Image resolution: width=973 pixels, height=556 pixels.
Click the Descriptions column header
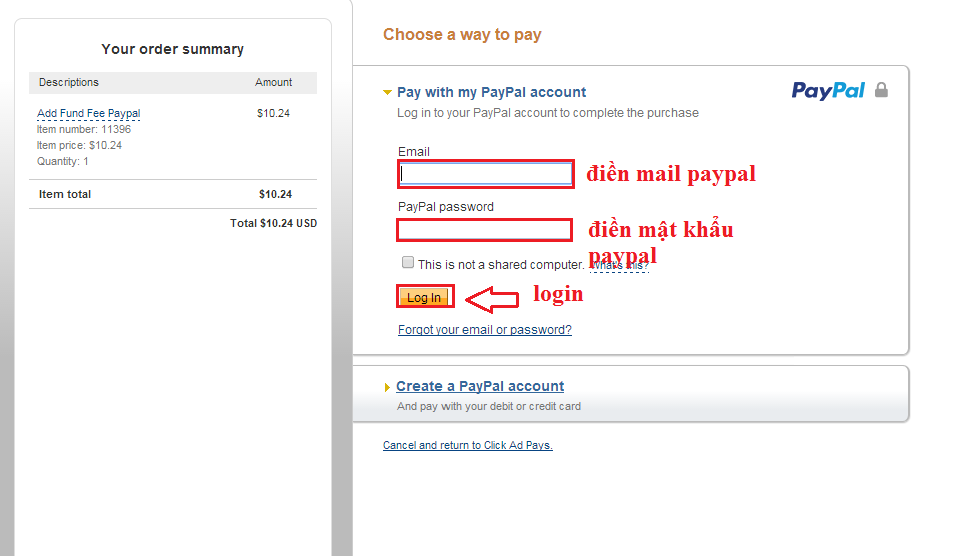click(x=69, y=82)
